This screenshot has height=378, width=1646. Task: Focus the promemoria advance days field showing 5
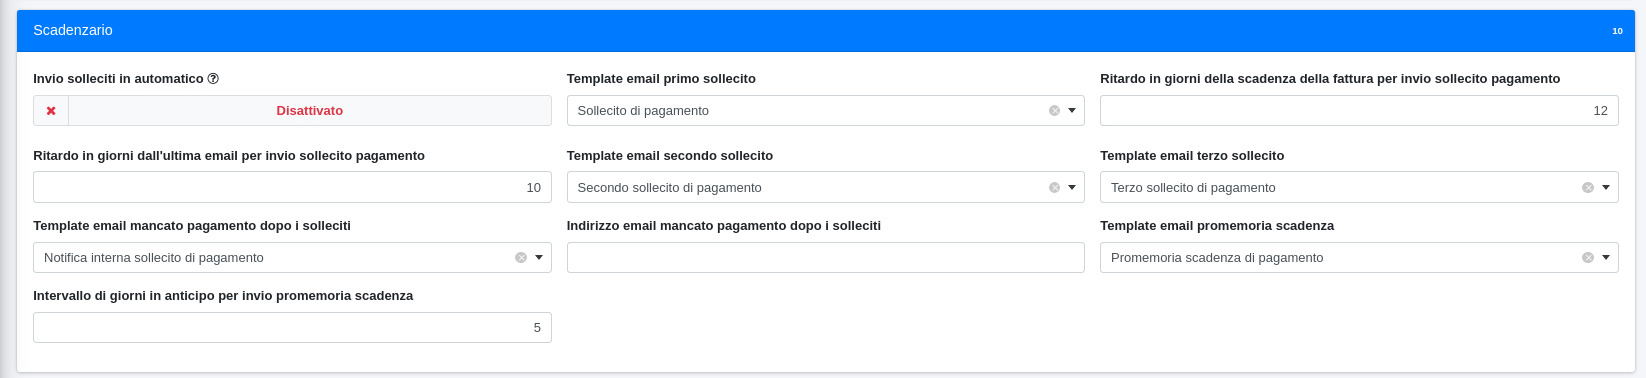point(292,328)
